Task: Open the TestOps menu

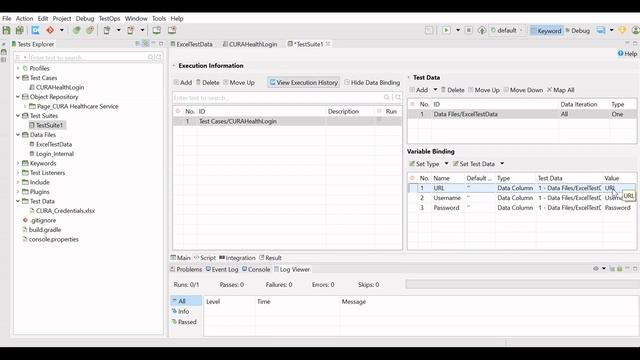Action: tap(109, 18)
